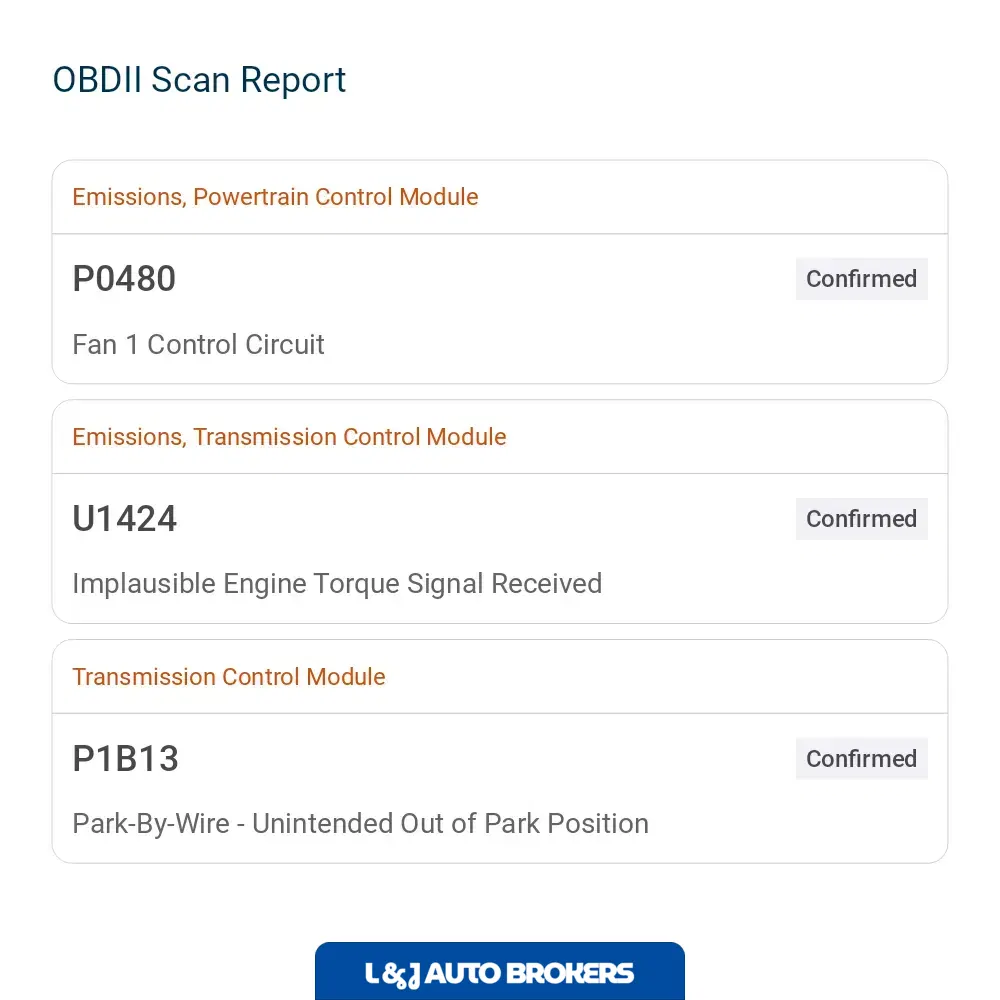Select Implausible Engine Torque Signal Received text

[337, 584]
